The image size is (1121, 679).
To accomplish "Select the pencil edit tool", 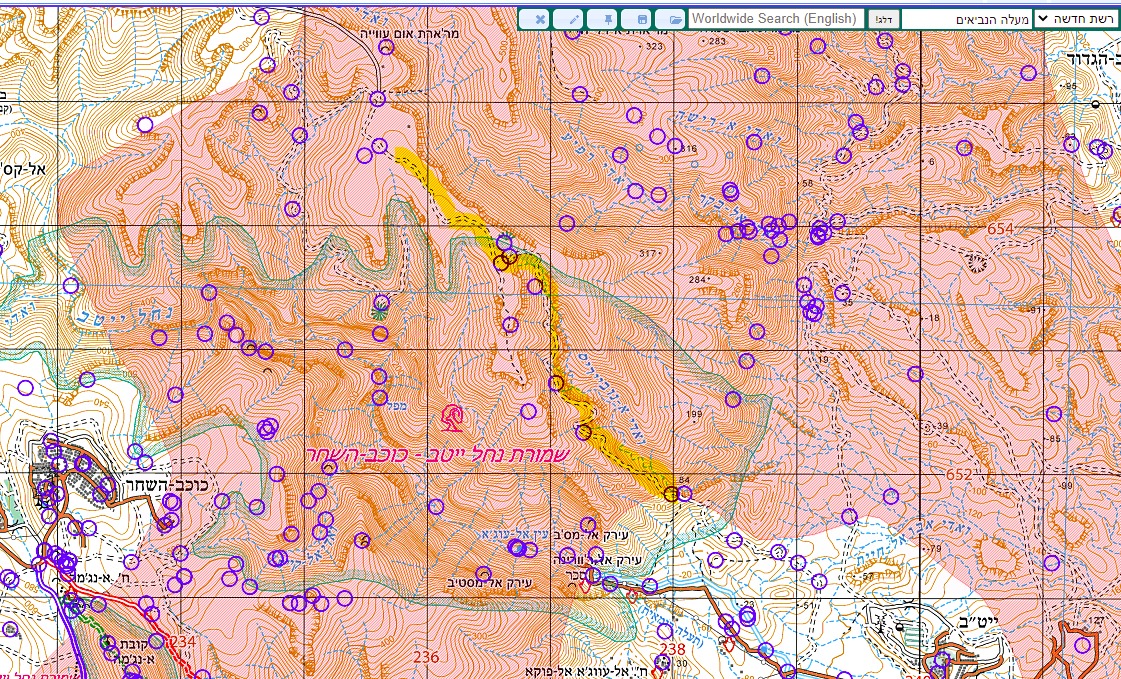I will [573, 19].
